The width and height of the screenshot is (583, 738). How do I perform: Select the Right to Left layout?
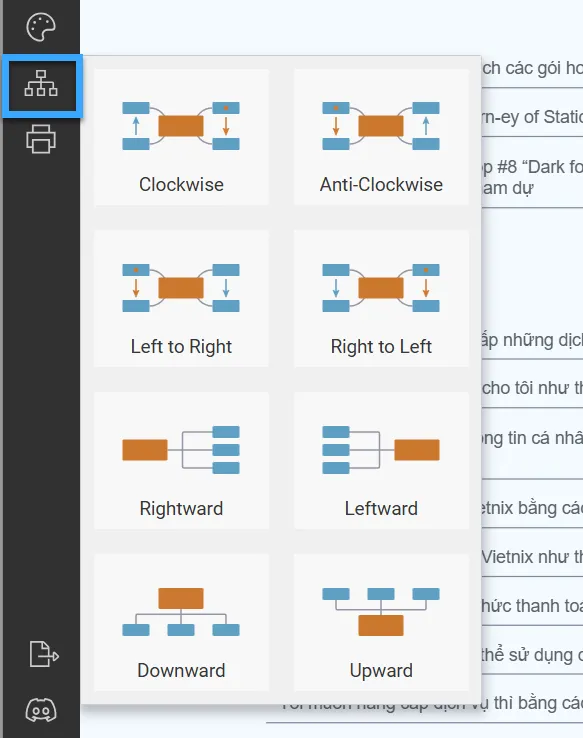(381, 298)
